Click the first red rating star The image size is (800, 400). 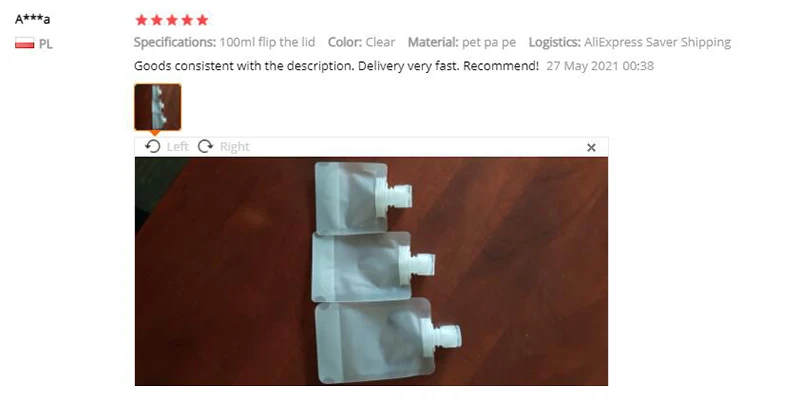click(x=141, y=20)
